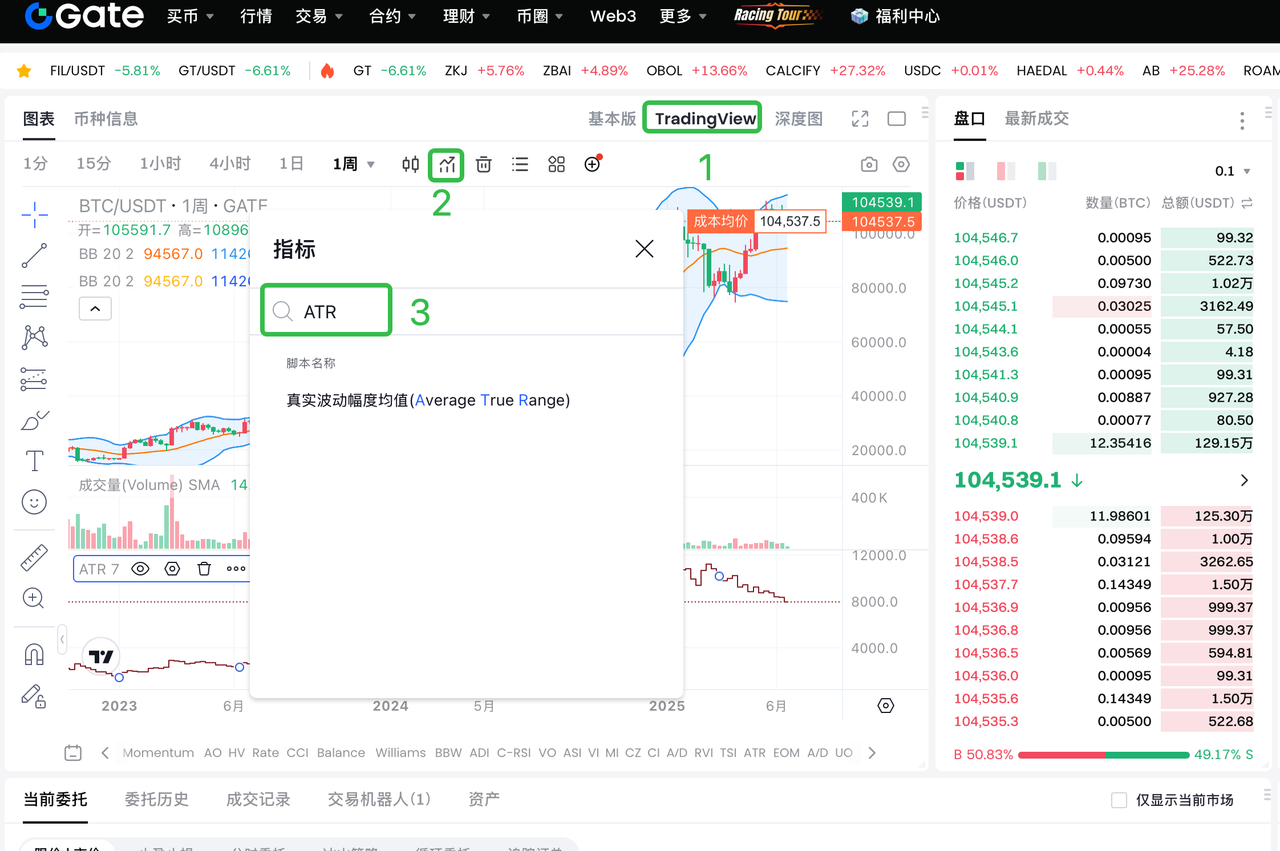Open the indicators chart icon in toolbar

(446, 165)
